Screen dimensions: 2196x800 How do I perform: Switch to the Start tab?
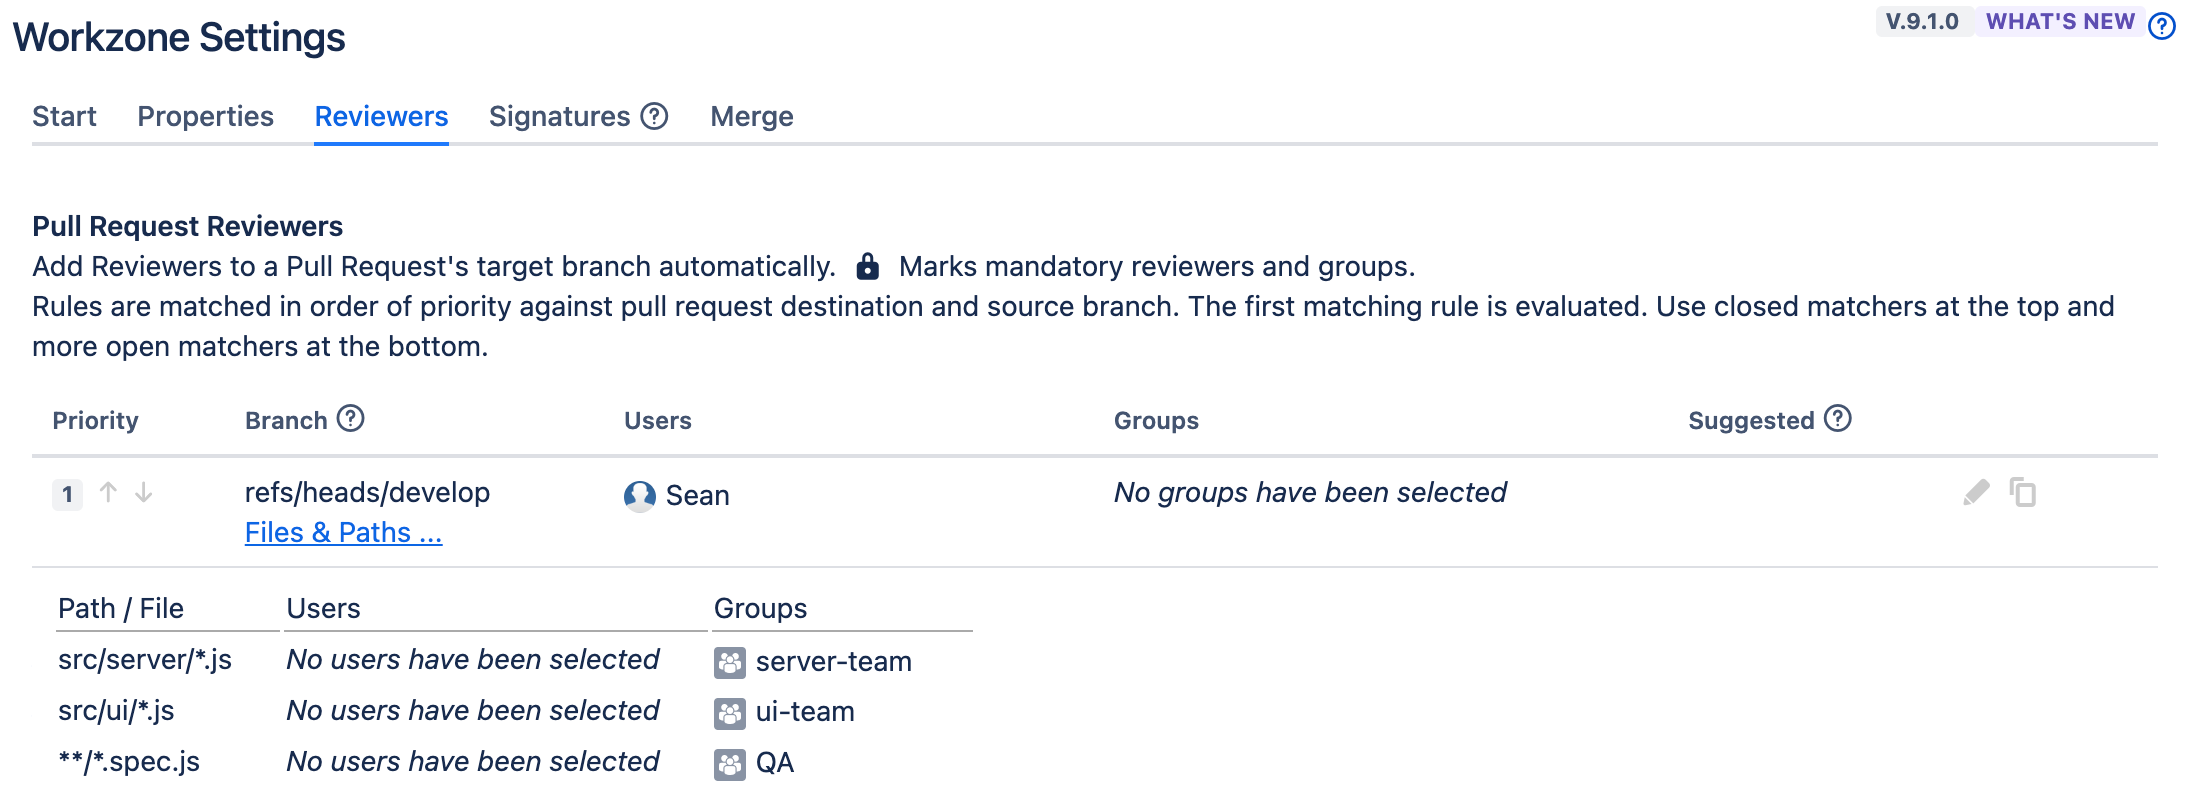point(64,116)
